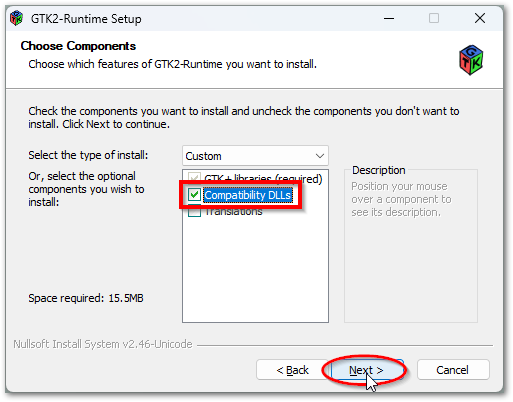Open the install type Custom dropdown
513x402 pixels.
[255, 156]
